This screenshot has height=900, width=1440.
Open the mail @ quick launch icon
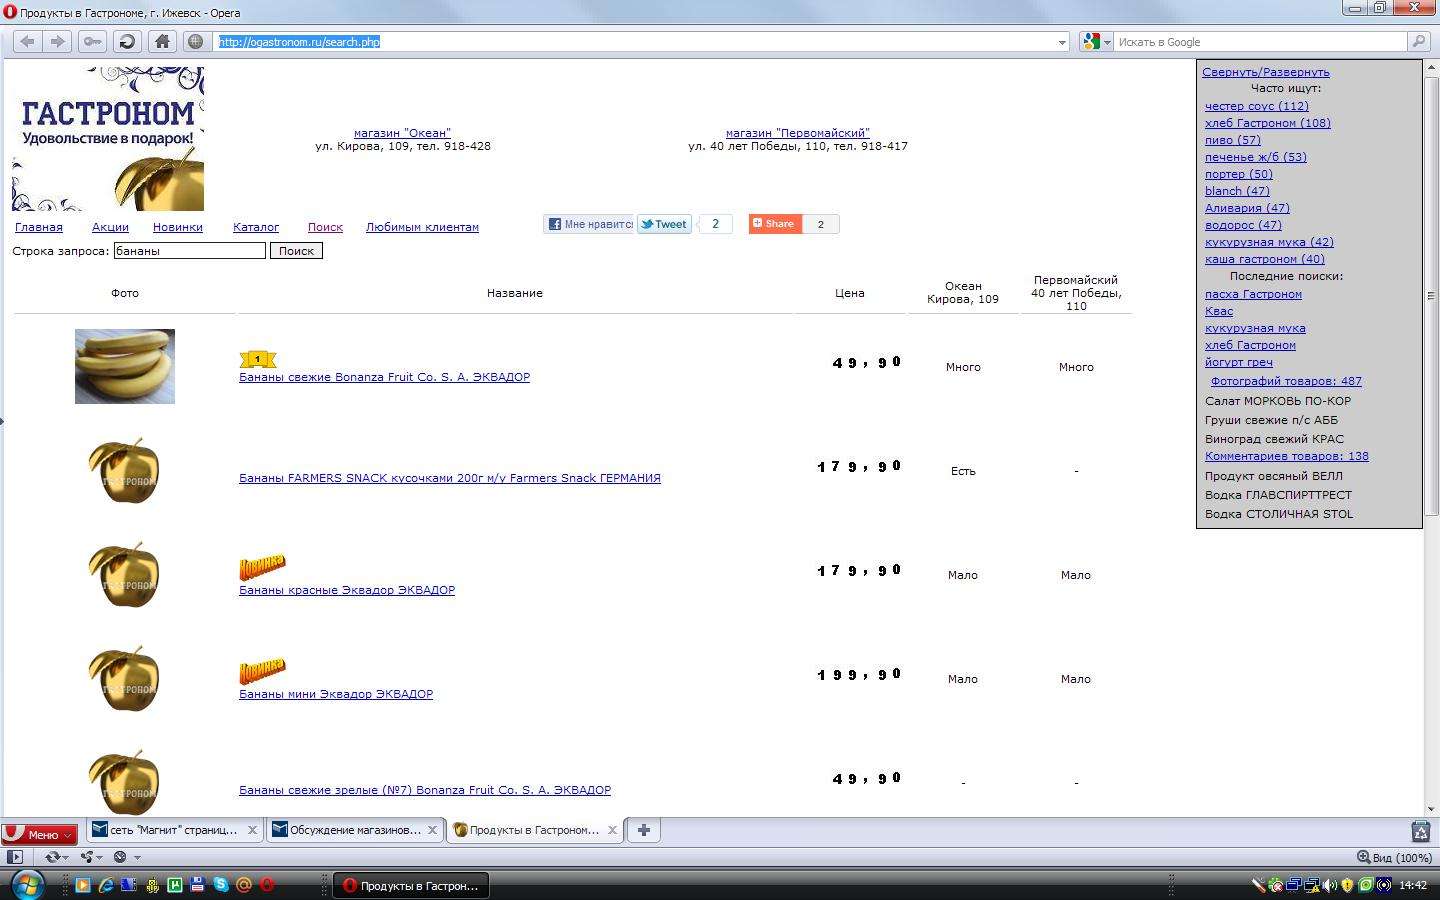[243, 885]
